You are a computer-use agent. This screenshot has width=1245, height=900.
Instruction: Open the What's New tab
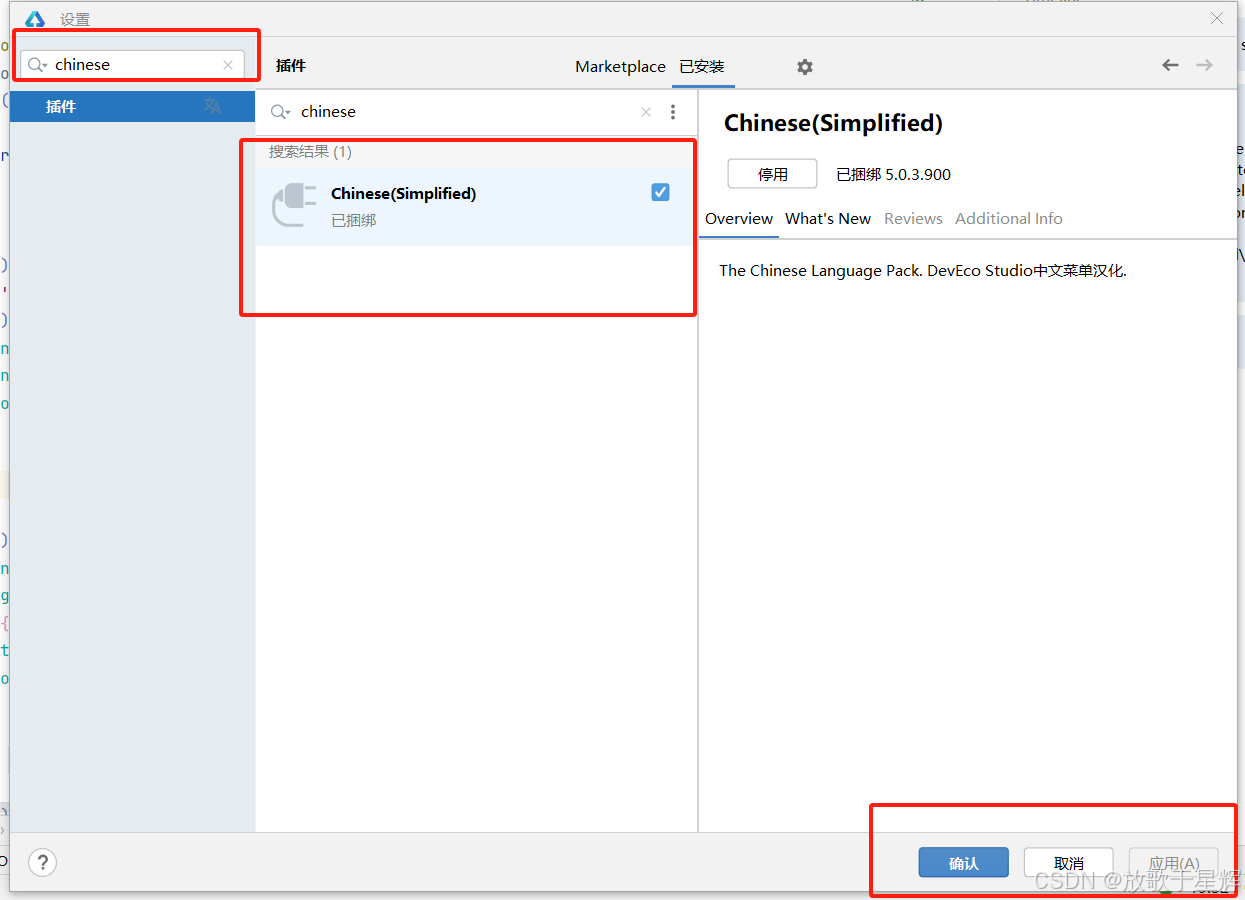point(828,219)
